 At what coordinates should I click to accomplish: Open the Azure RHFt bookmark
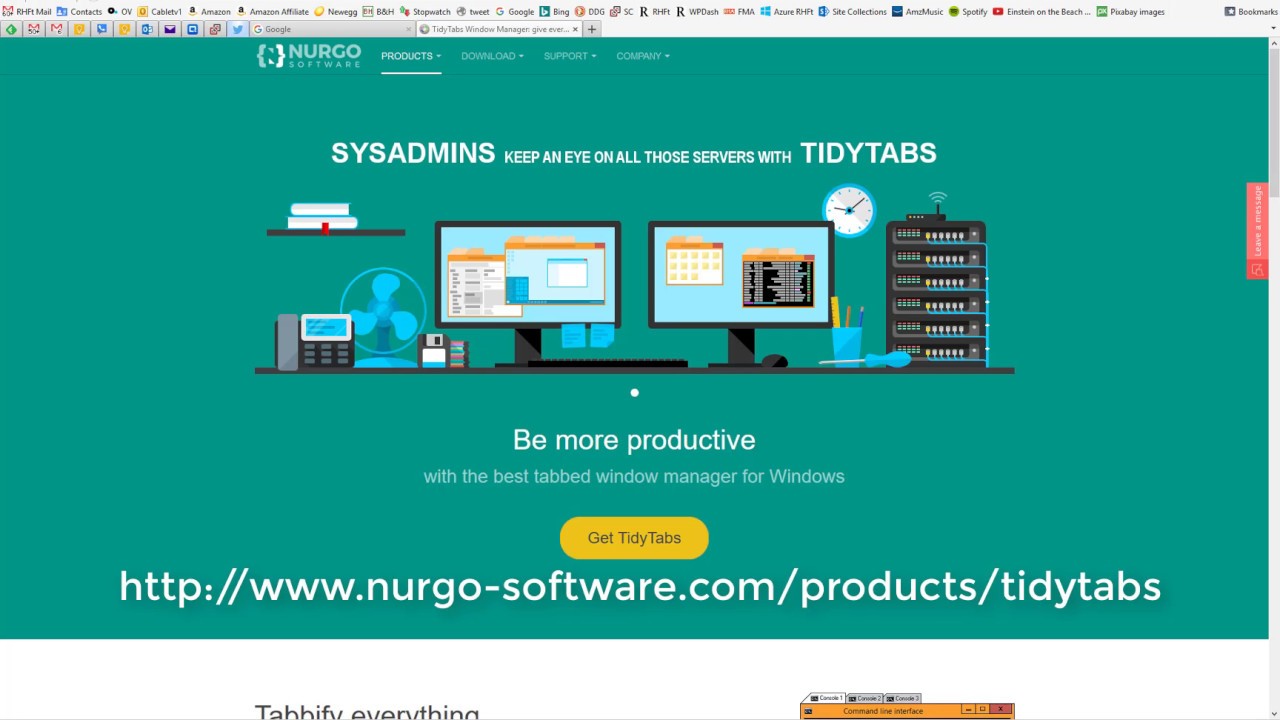pos(787,11)
